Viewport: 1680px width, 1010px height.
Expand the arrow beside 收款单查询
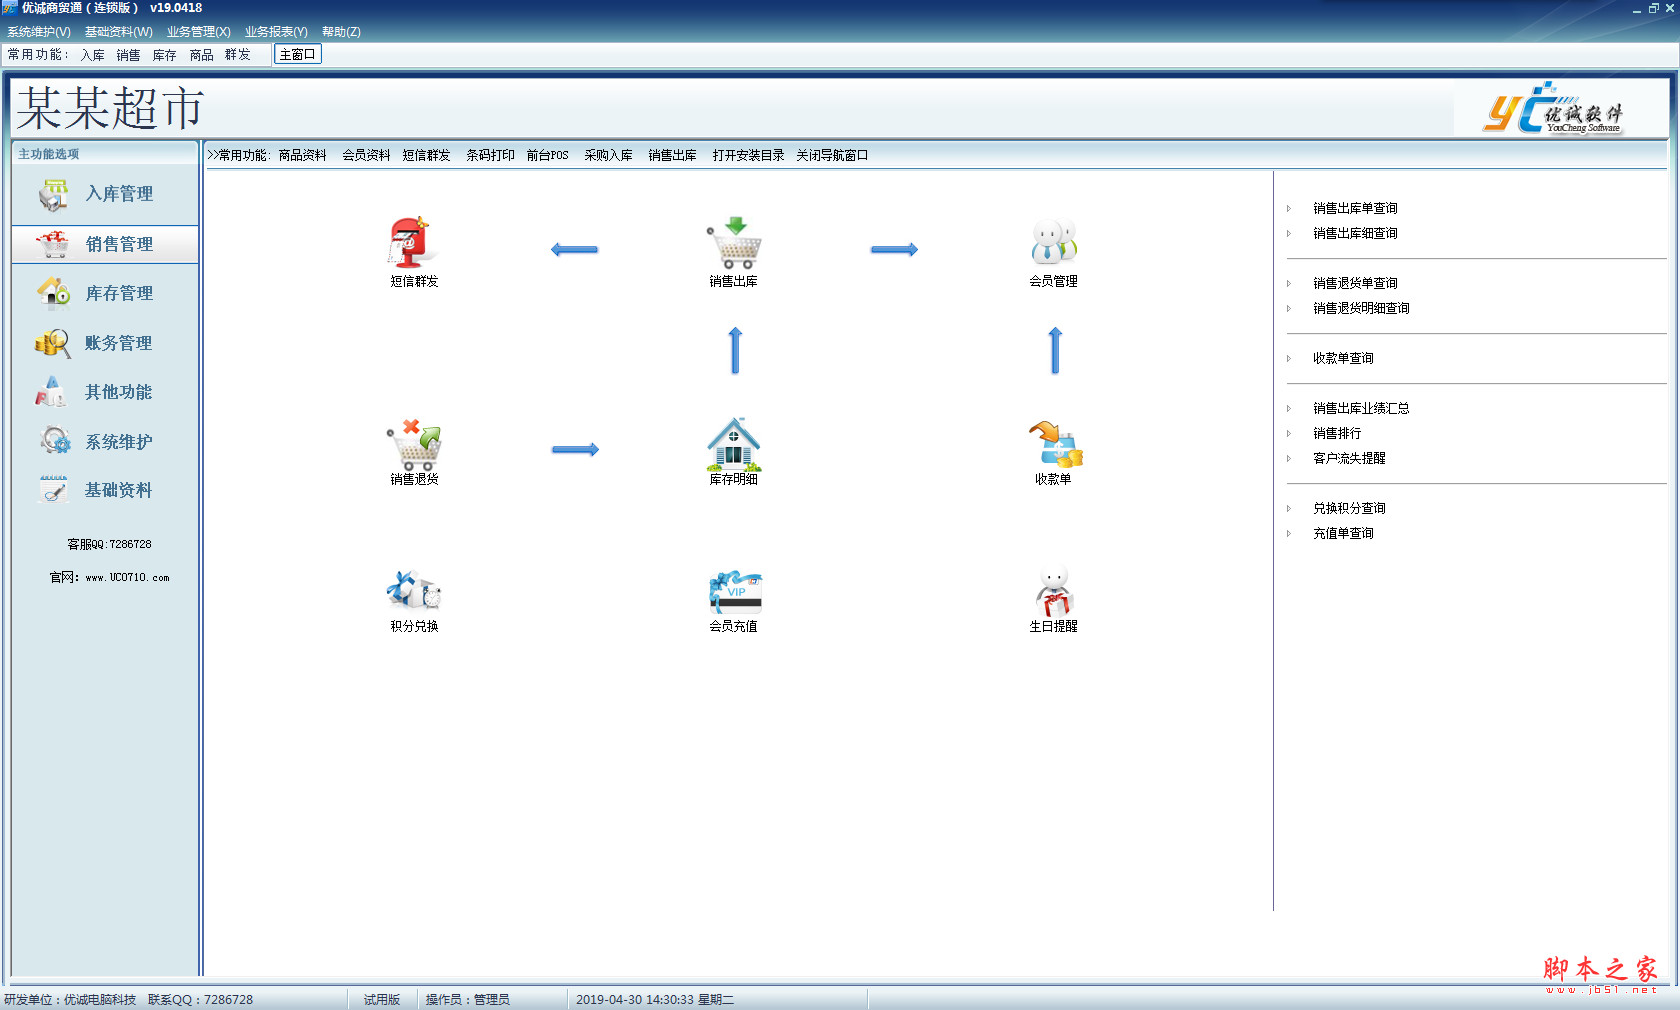[1289, 358]
